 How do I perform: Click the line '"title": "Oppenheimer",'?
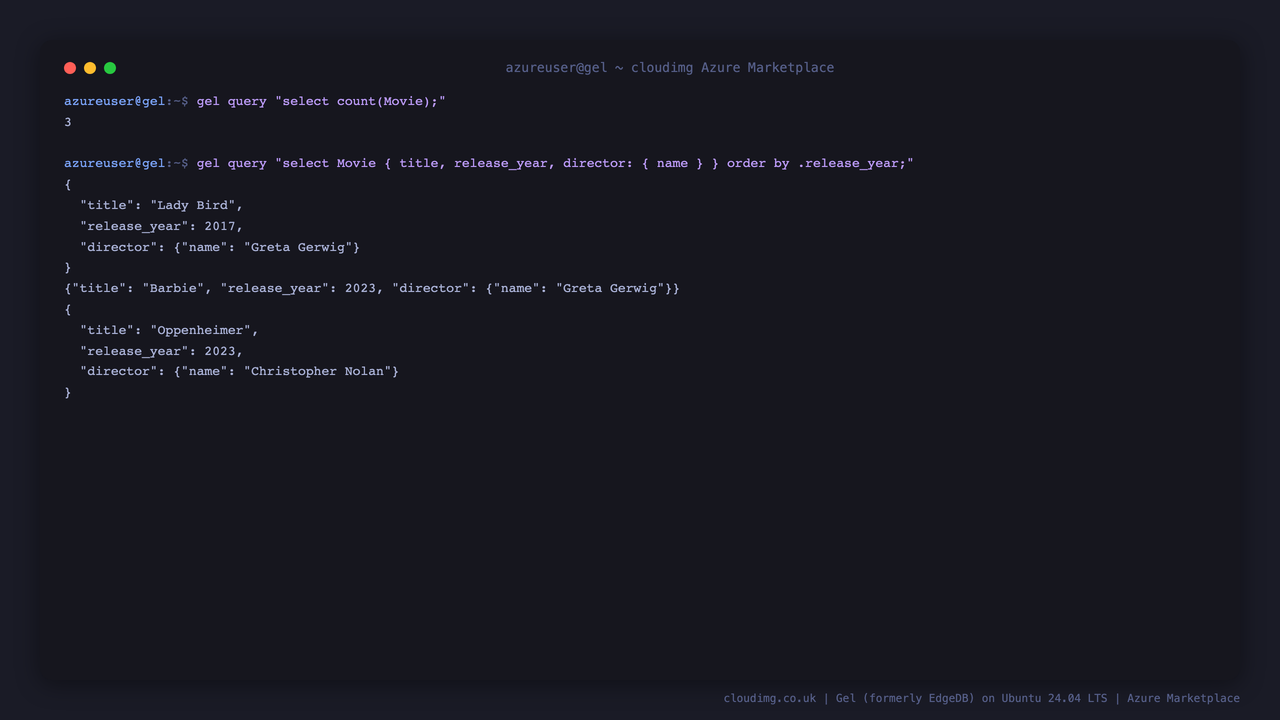tap(170, 330)
